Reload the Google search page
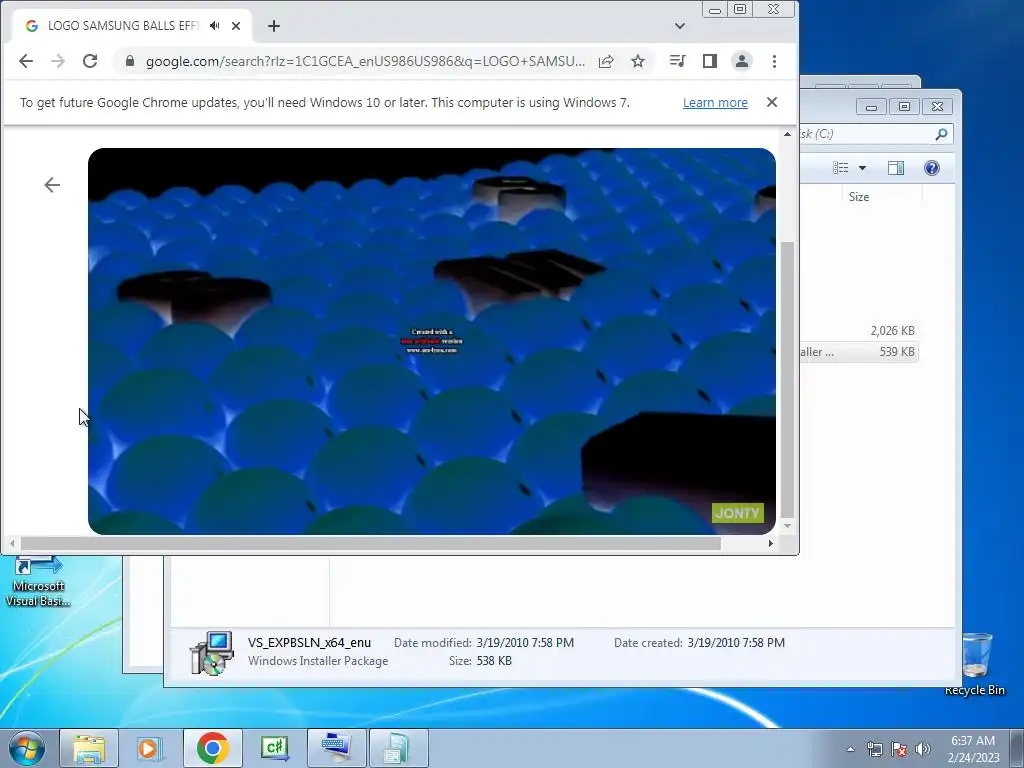 [90, 61]
